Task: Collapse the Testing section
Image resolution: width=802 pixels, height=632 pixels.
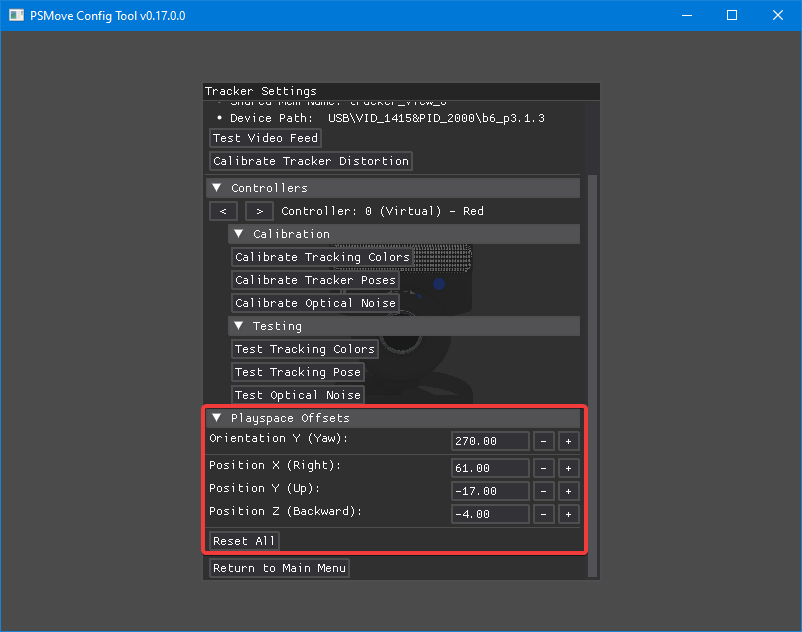Action: point(404,326)
